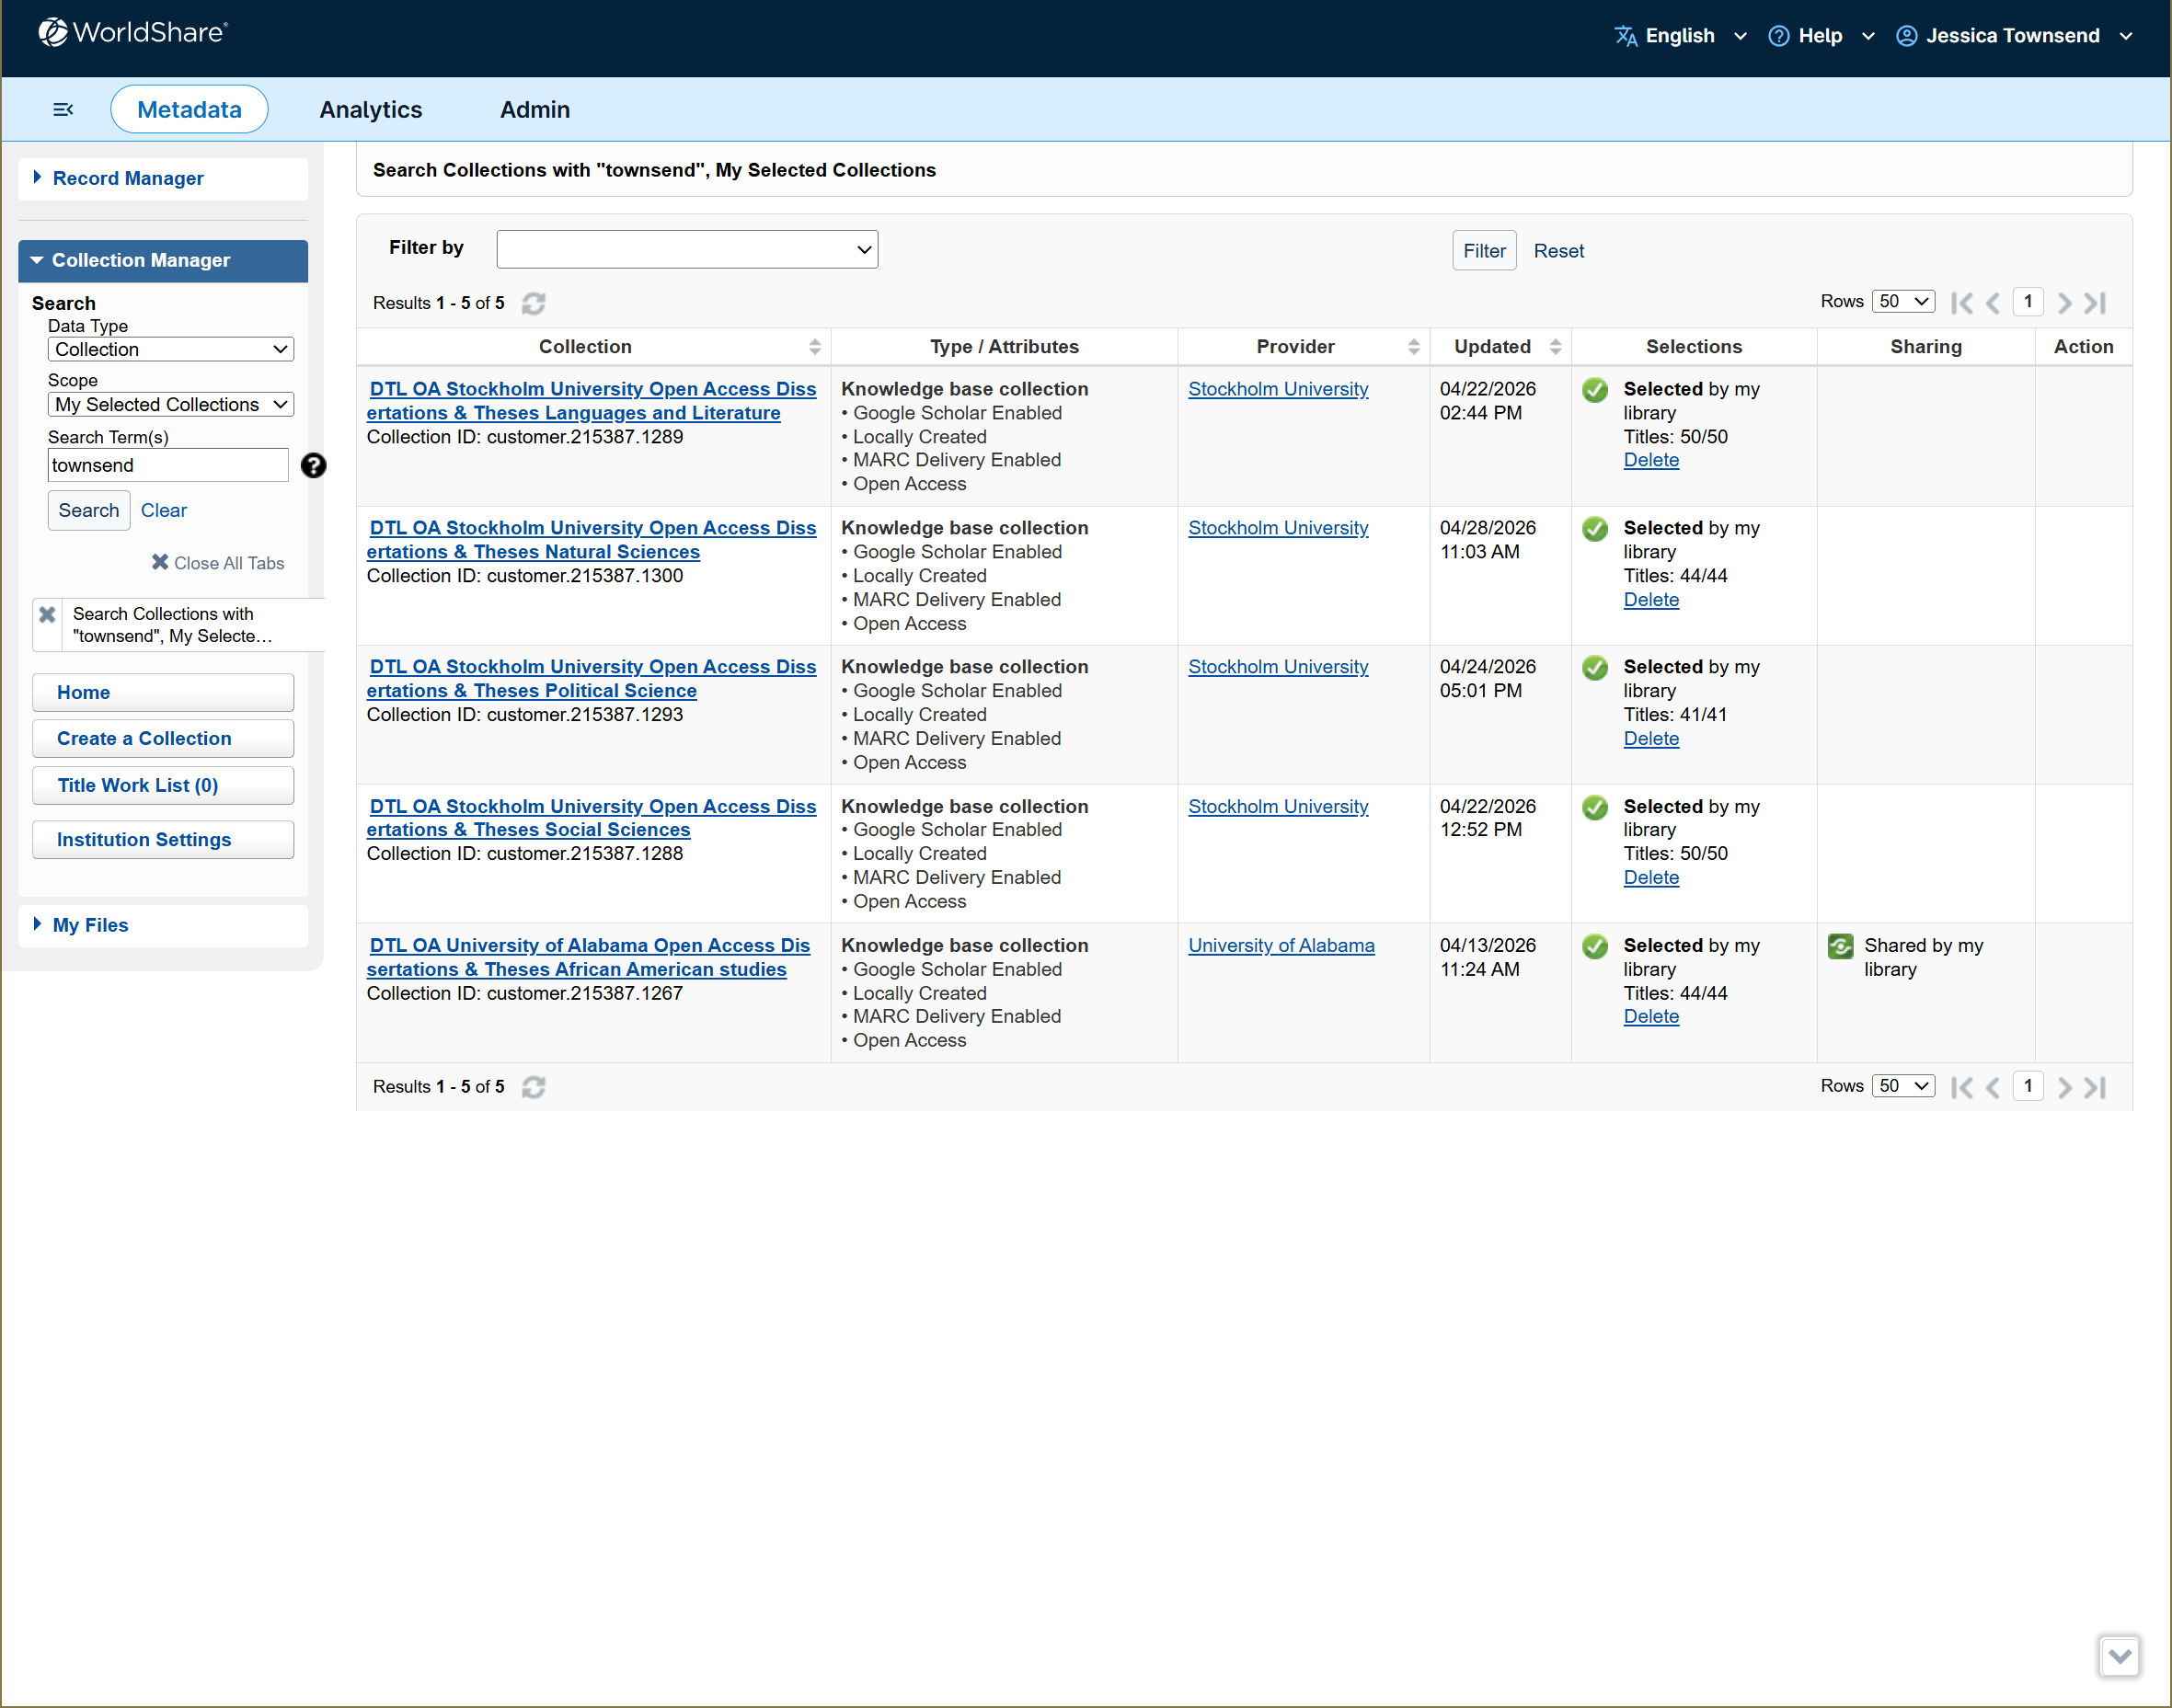Open the Filter by dropdown
This screenshot has height=1708, width=2172.
[x=687, y=250]
